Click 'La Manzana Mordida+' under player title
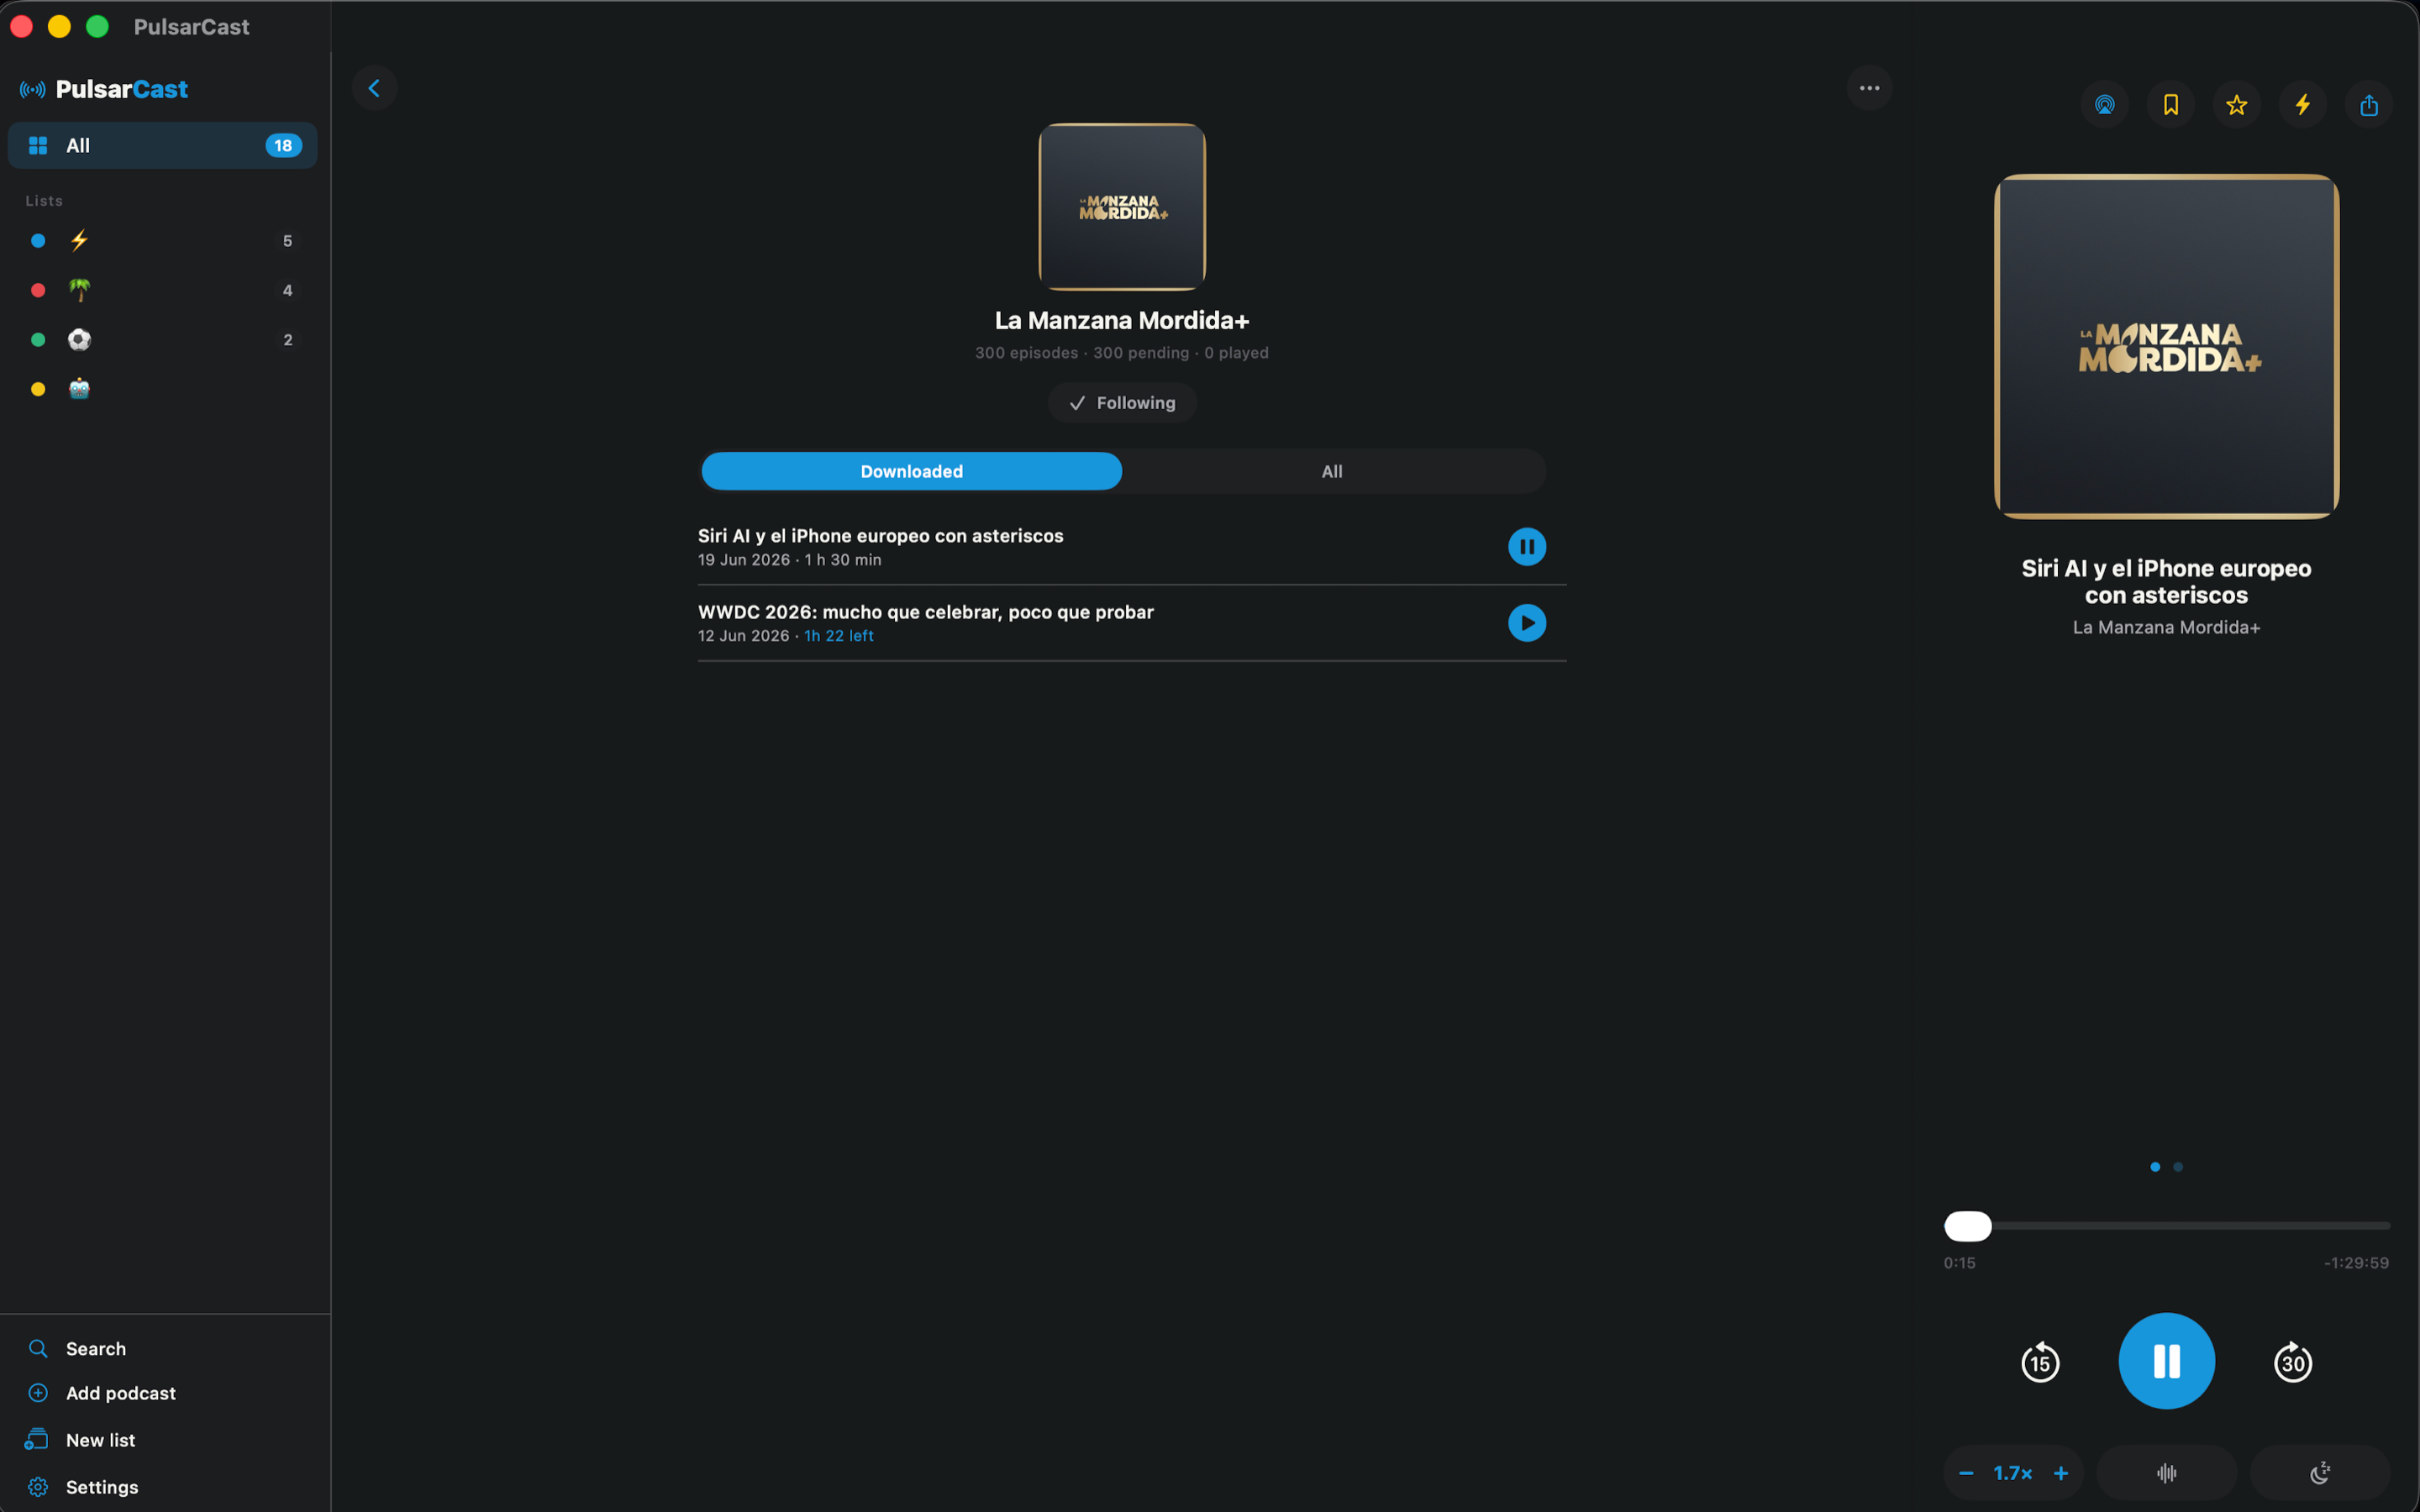This screenshot has width=2420, height=1512. (x=2166, y=627)
